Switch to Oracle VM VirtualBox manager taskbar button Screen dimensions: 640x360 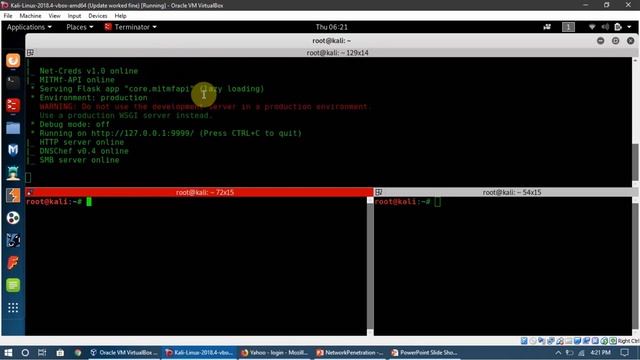pyautogui.click(x=124, y=353)
